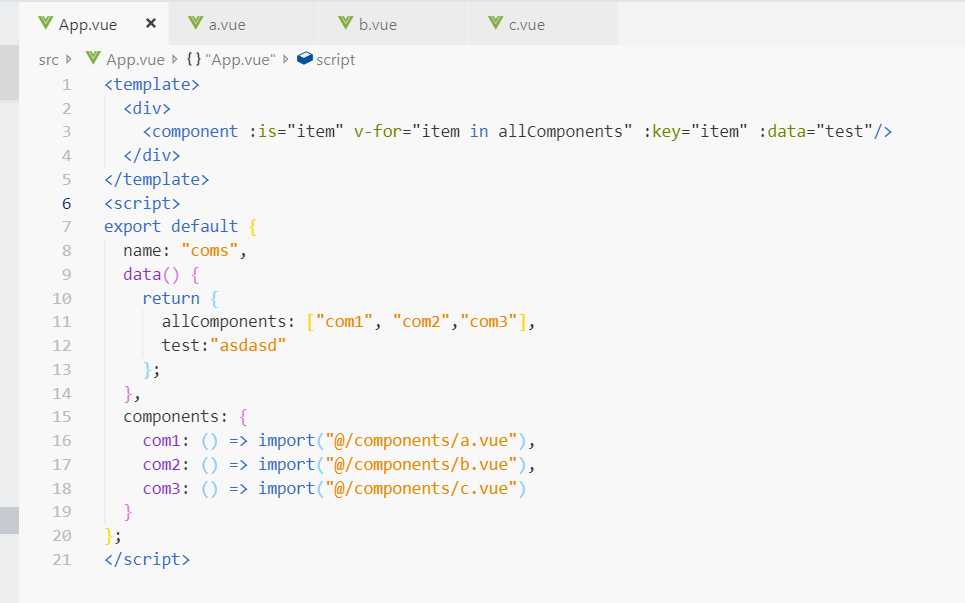Screen dimensions: 965x603
Task: Open the App.vue file breadcrumb
Action: pyautogui.click(x=135, y=60)
